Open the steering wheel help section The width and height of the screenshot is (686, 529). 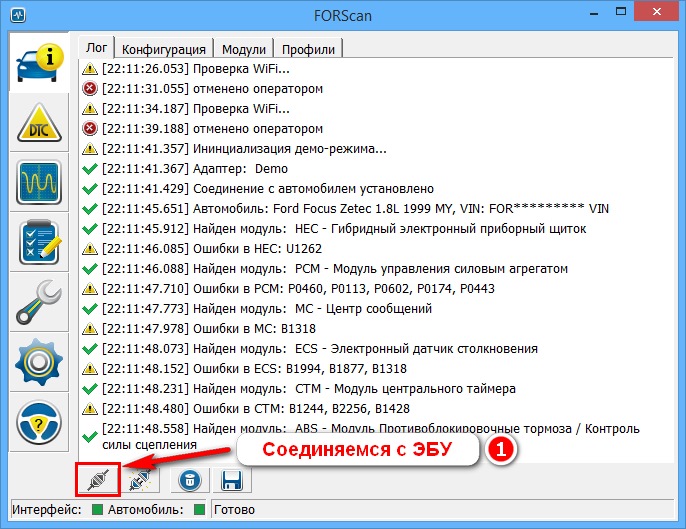click(39, 423)
